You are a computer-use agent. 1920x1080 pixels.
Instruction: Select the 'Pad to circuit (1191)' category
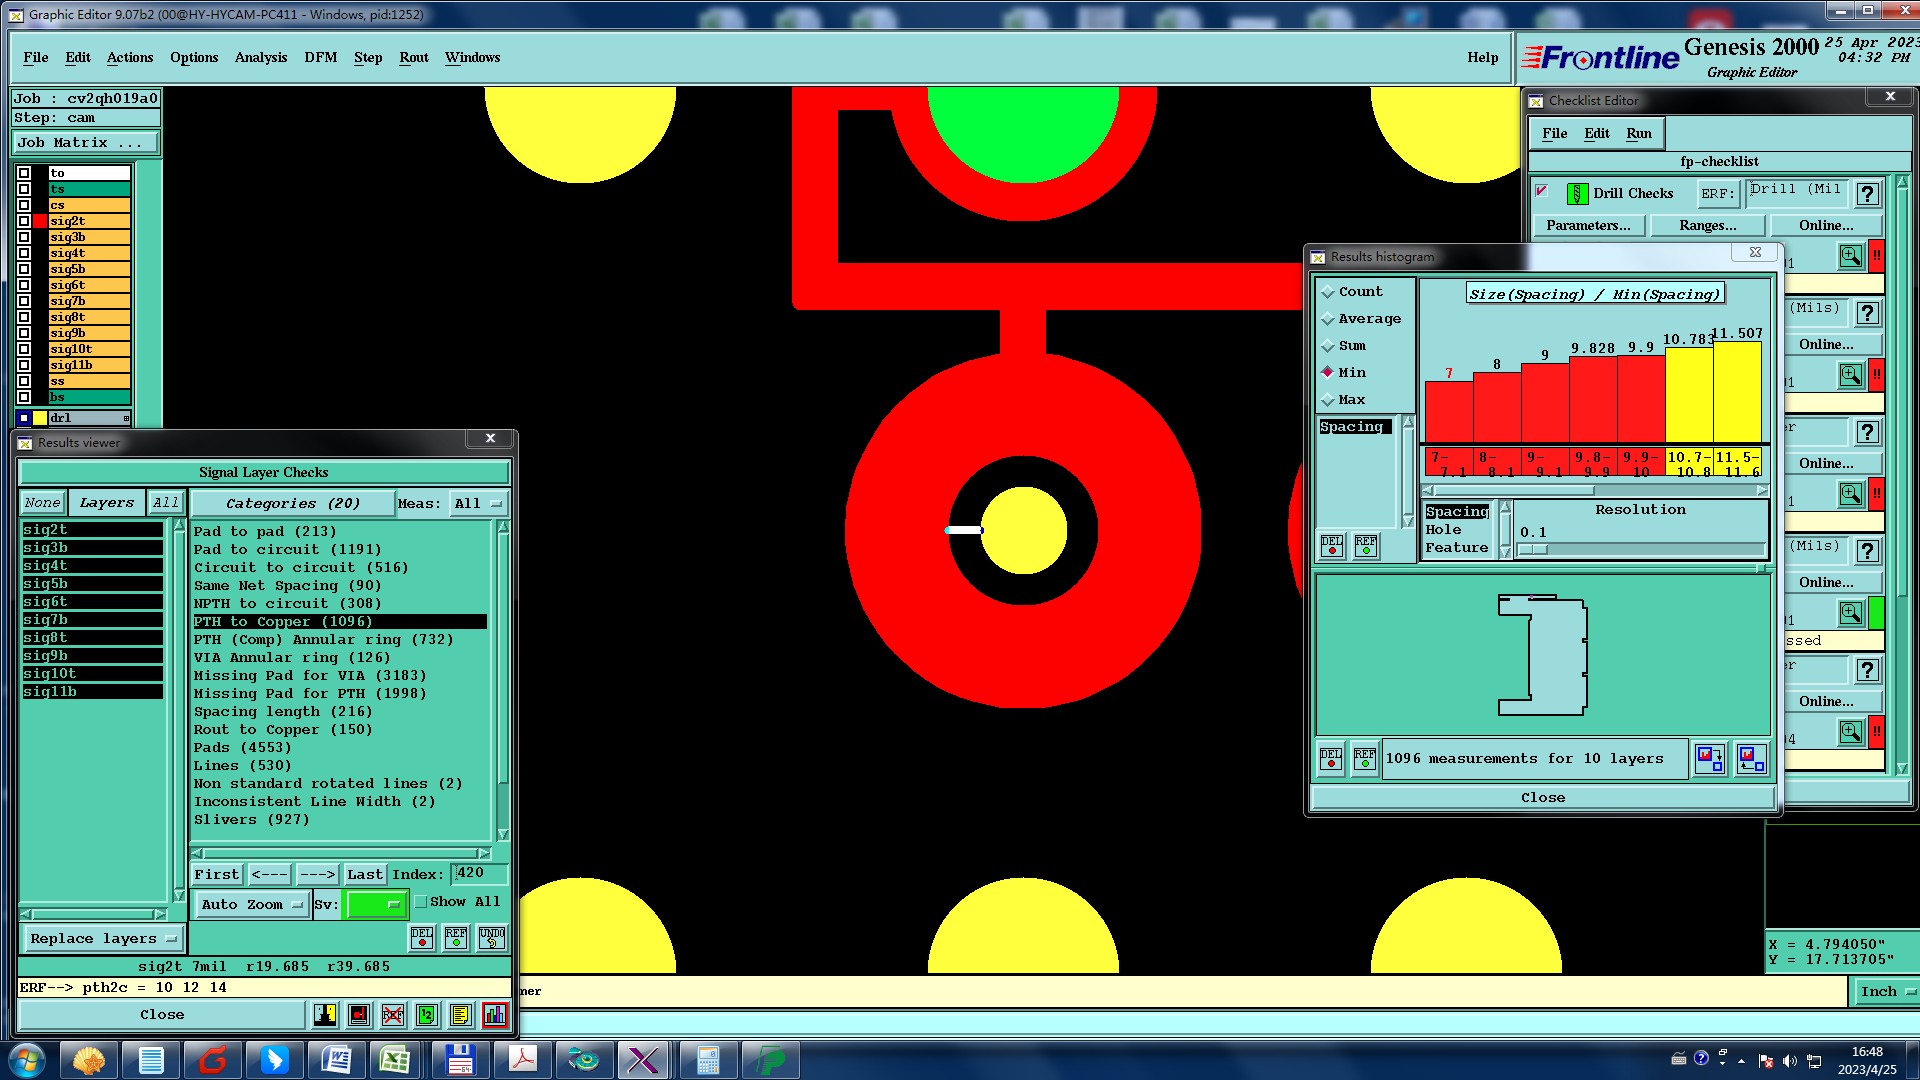(x=287, y=550)
